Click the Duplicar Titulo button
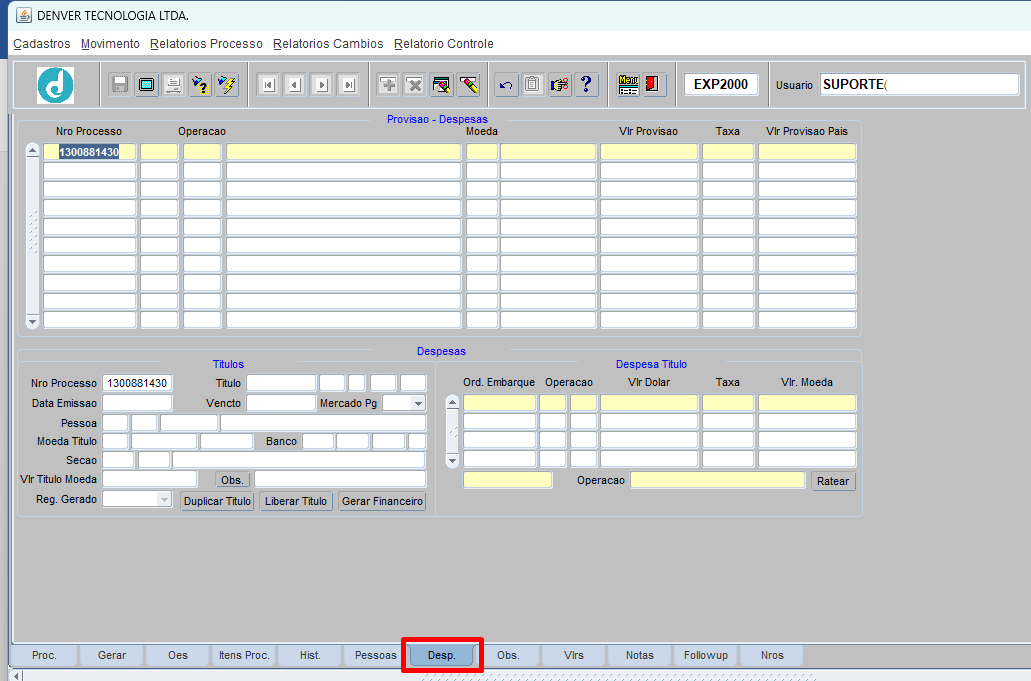1031x681 pixels. click(x=217, y=501)
